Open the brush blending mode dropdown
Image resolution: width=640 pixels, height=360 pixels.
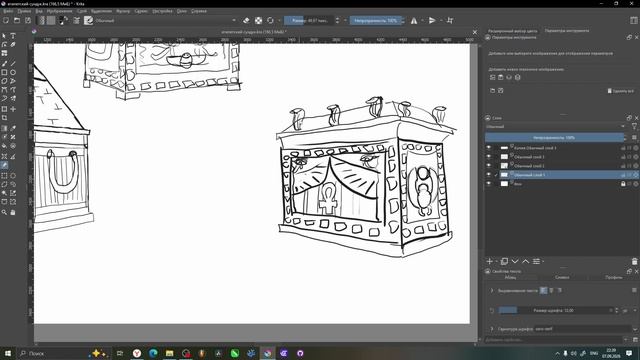pos(165,20)
